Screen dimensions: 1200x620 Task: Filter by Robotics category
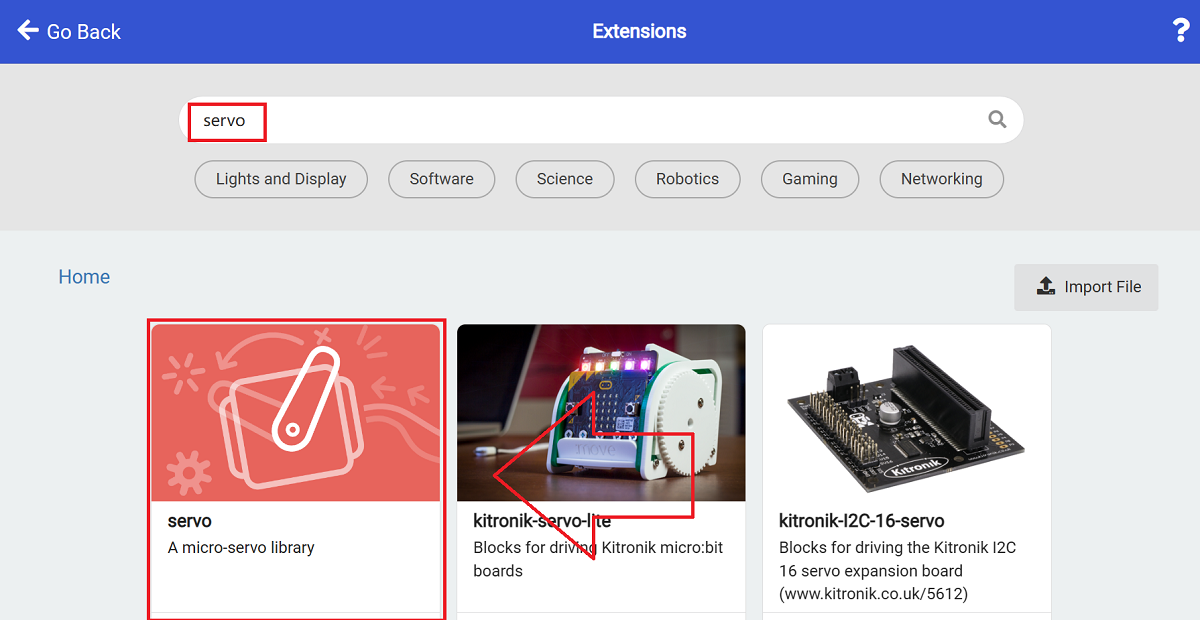pos(688,179)
